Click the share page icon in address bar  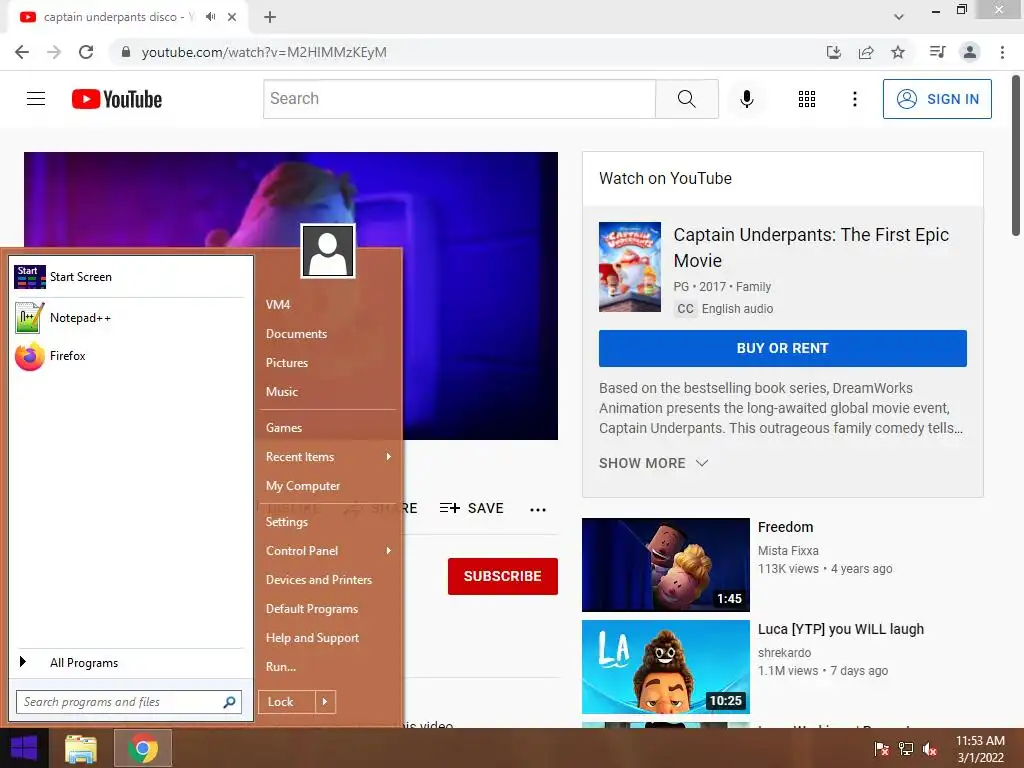(x=866, y=52)
